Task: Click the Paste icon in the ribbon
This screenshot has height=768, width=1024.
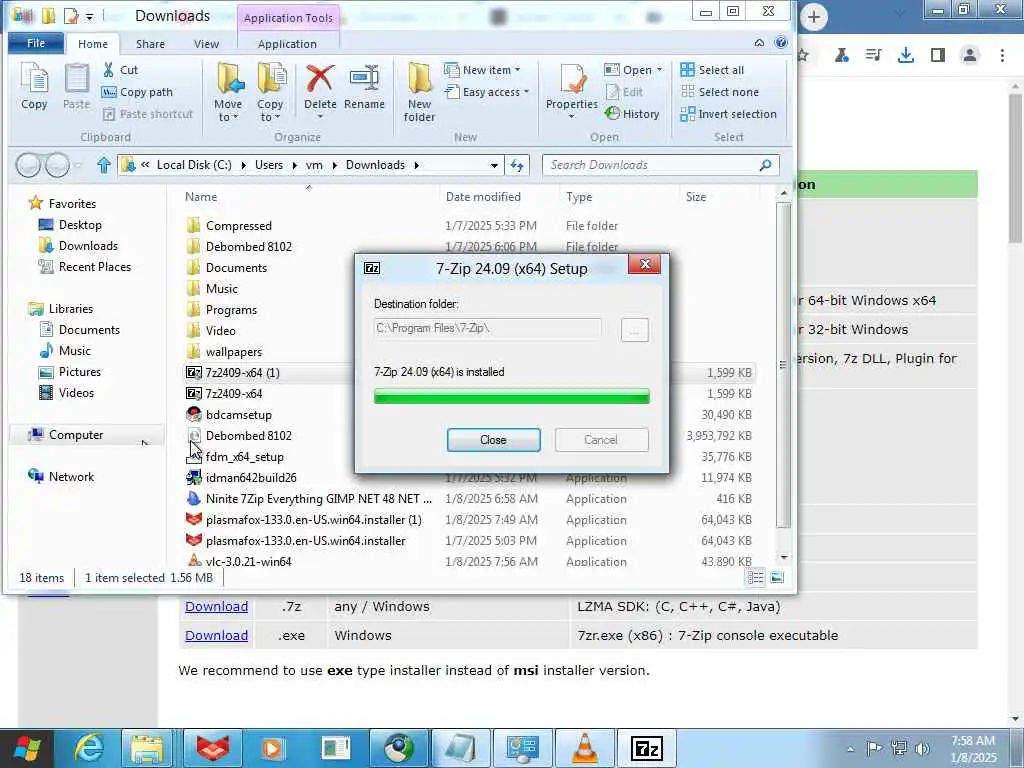Action: [x=76, y=87]
